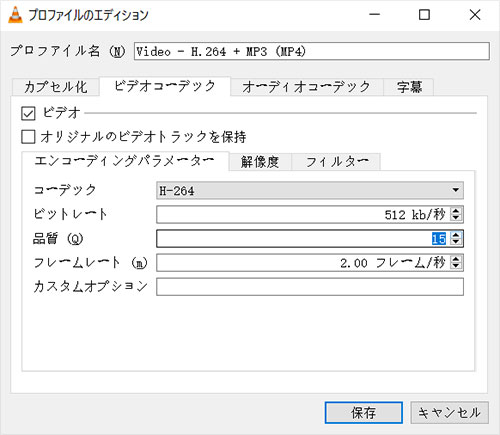Screen dimensions: 500x435
Task: Click the 保存 button
Action: click(364, 413)
